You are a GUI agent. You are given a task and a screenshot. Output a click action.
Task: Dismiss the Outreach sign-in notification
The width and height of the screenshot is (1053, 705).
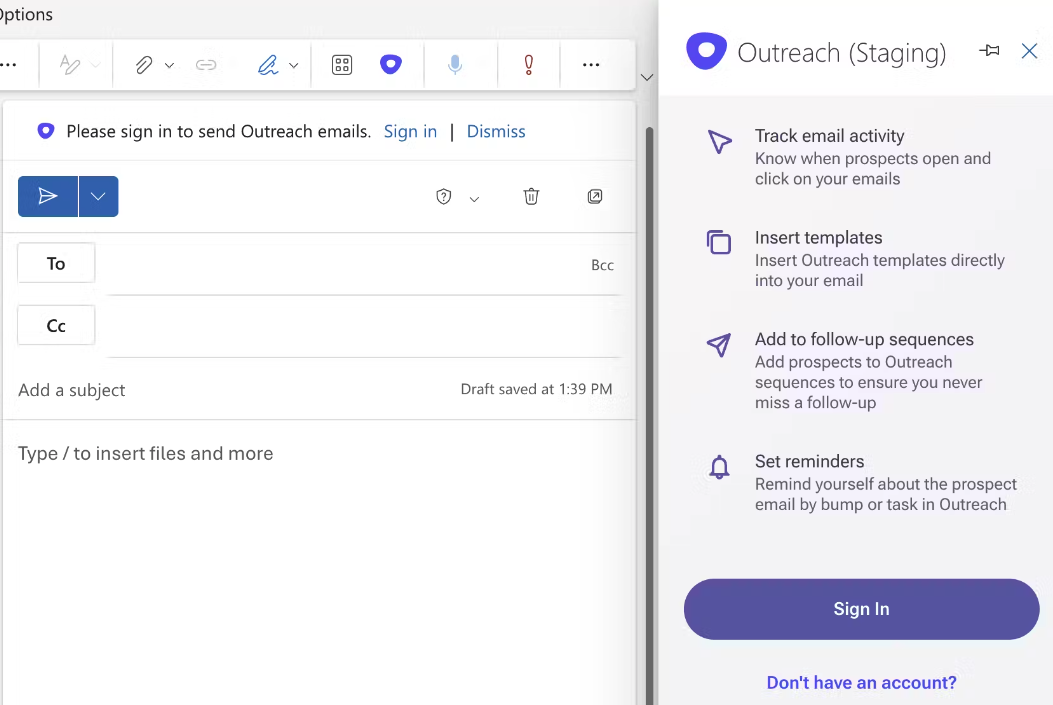coord(495,131)
